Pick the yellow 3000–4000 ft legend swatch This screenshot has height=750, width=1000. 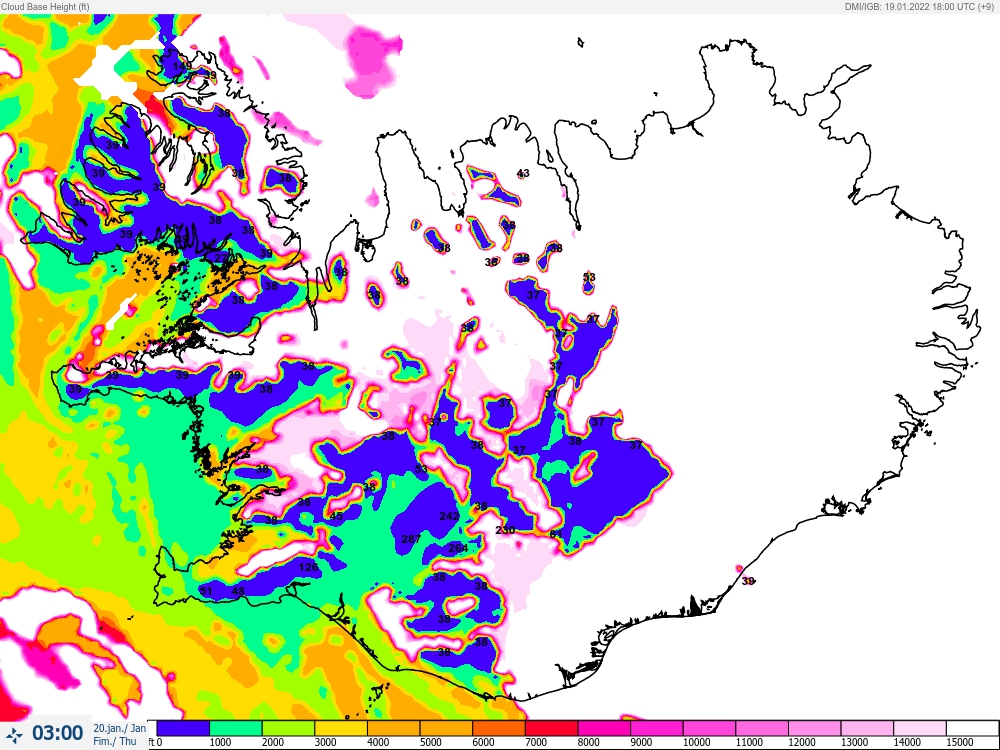click(341, 728)
